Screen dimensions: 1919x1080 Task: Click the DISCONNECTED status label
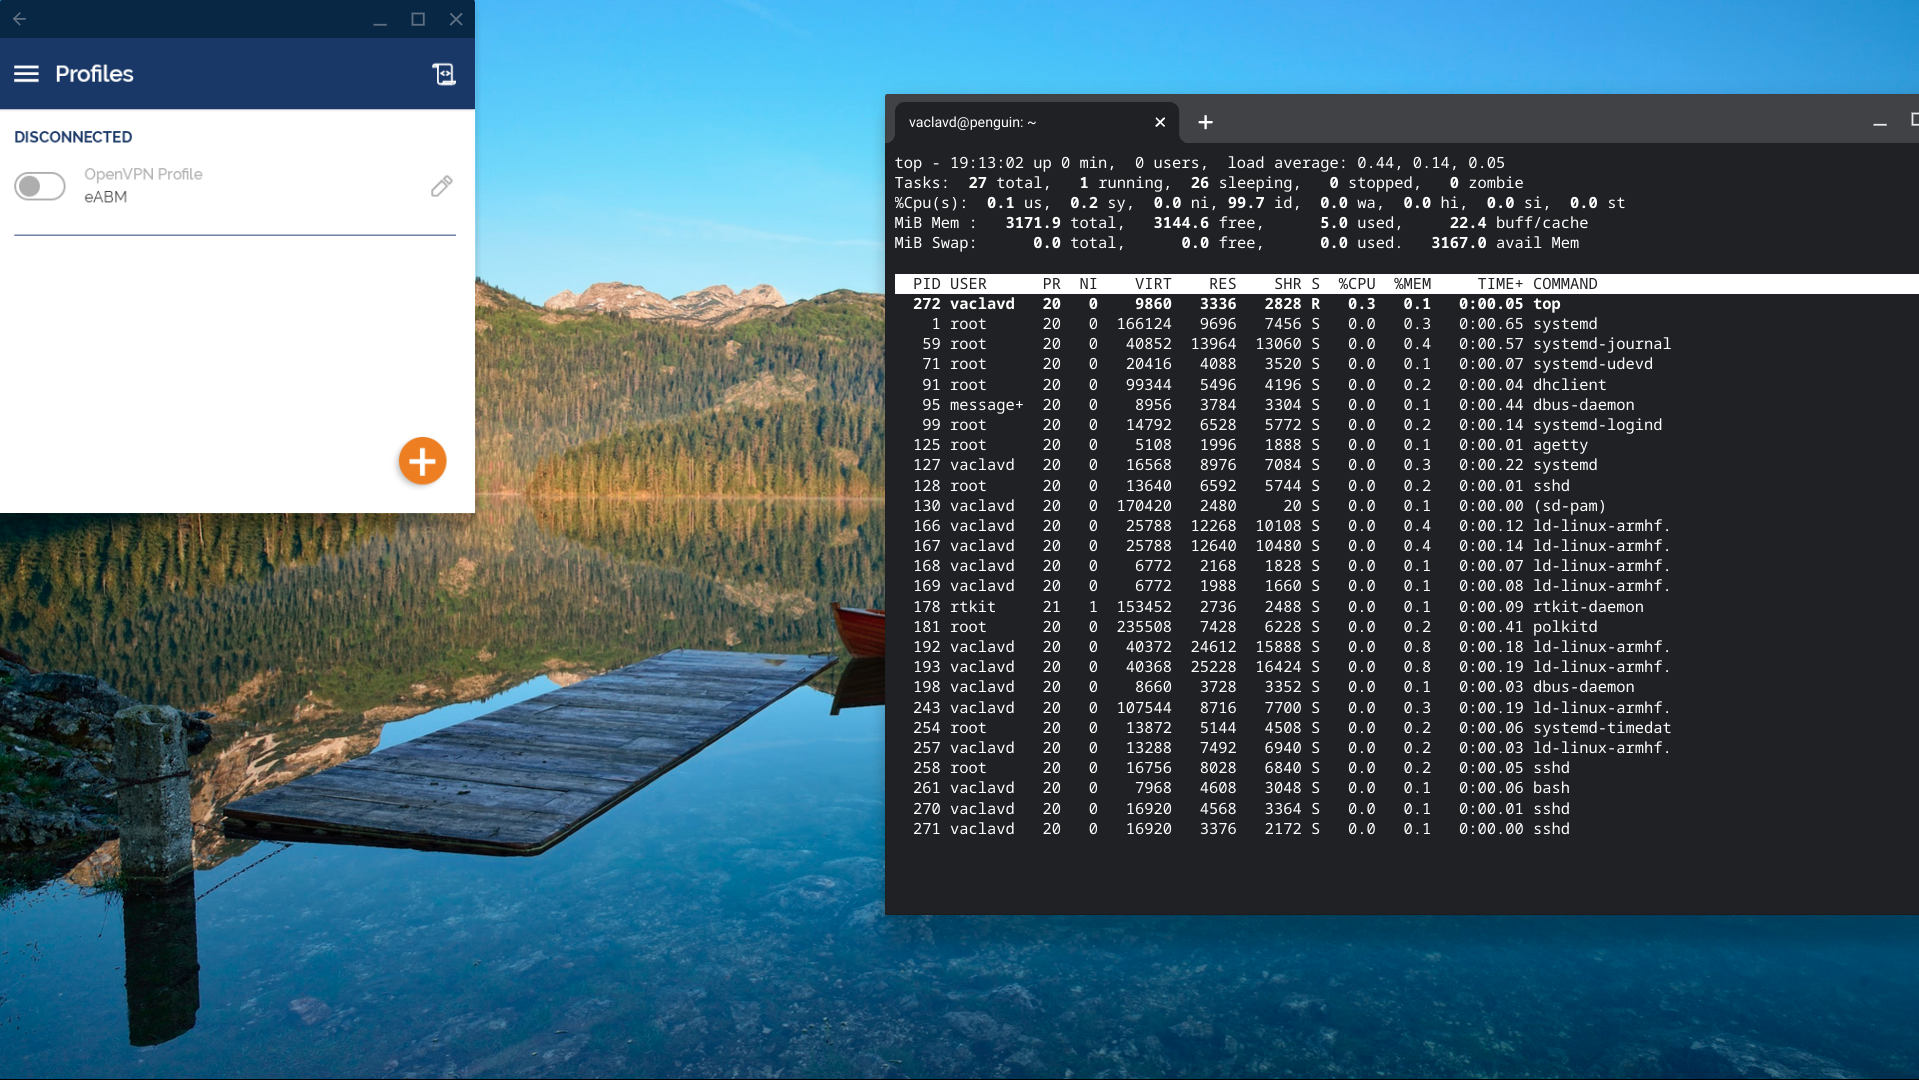tap(73, 137)
